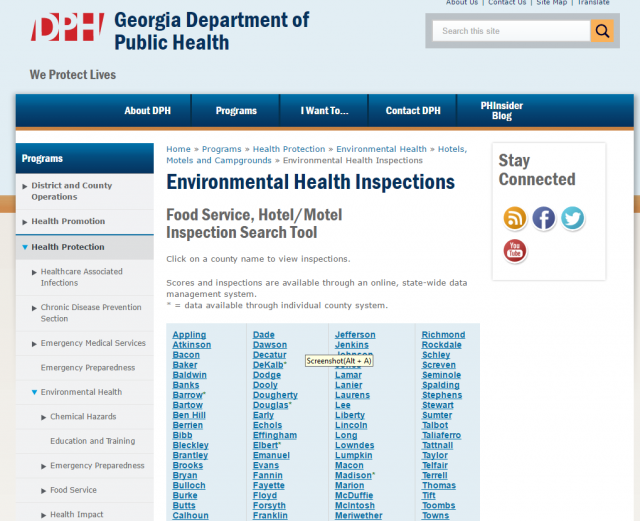This screenshot has height=521, width=640.
Task: Select Dougherty county link
Action: (275, 395)
